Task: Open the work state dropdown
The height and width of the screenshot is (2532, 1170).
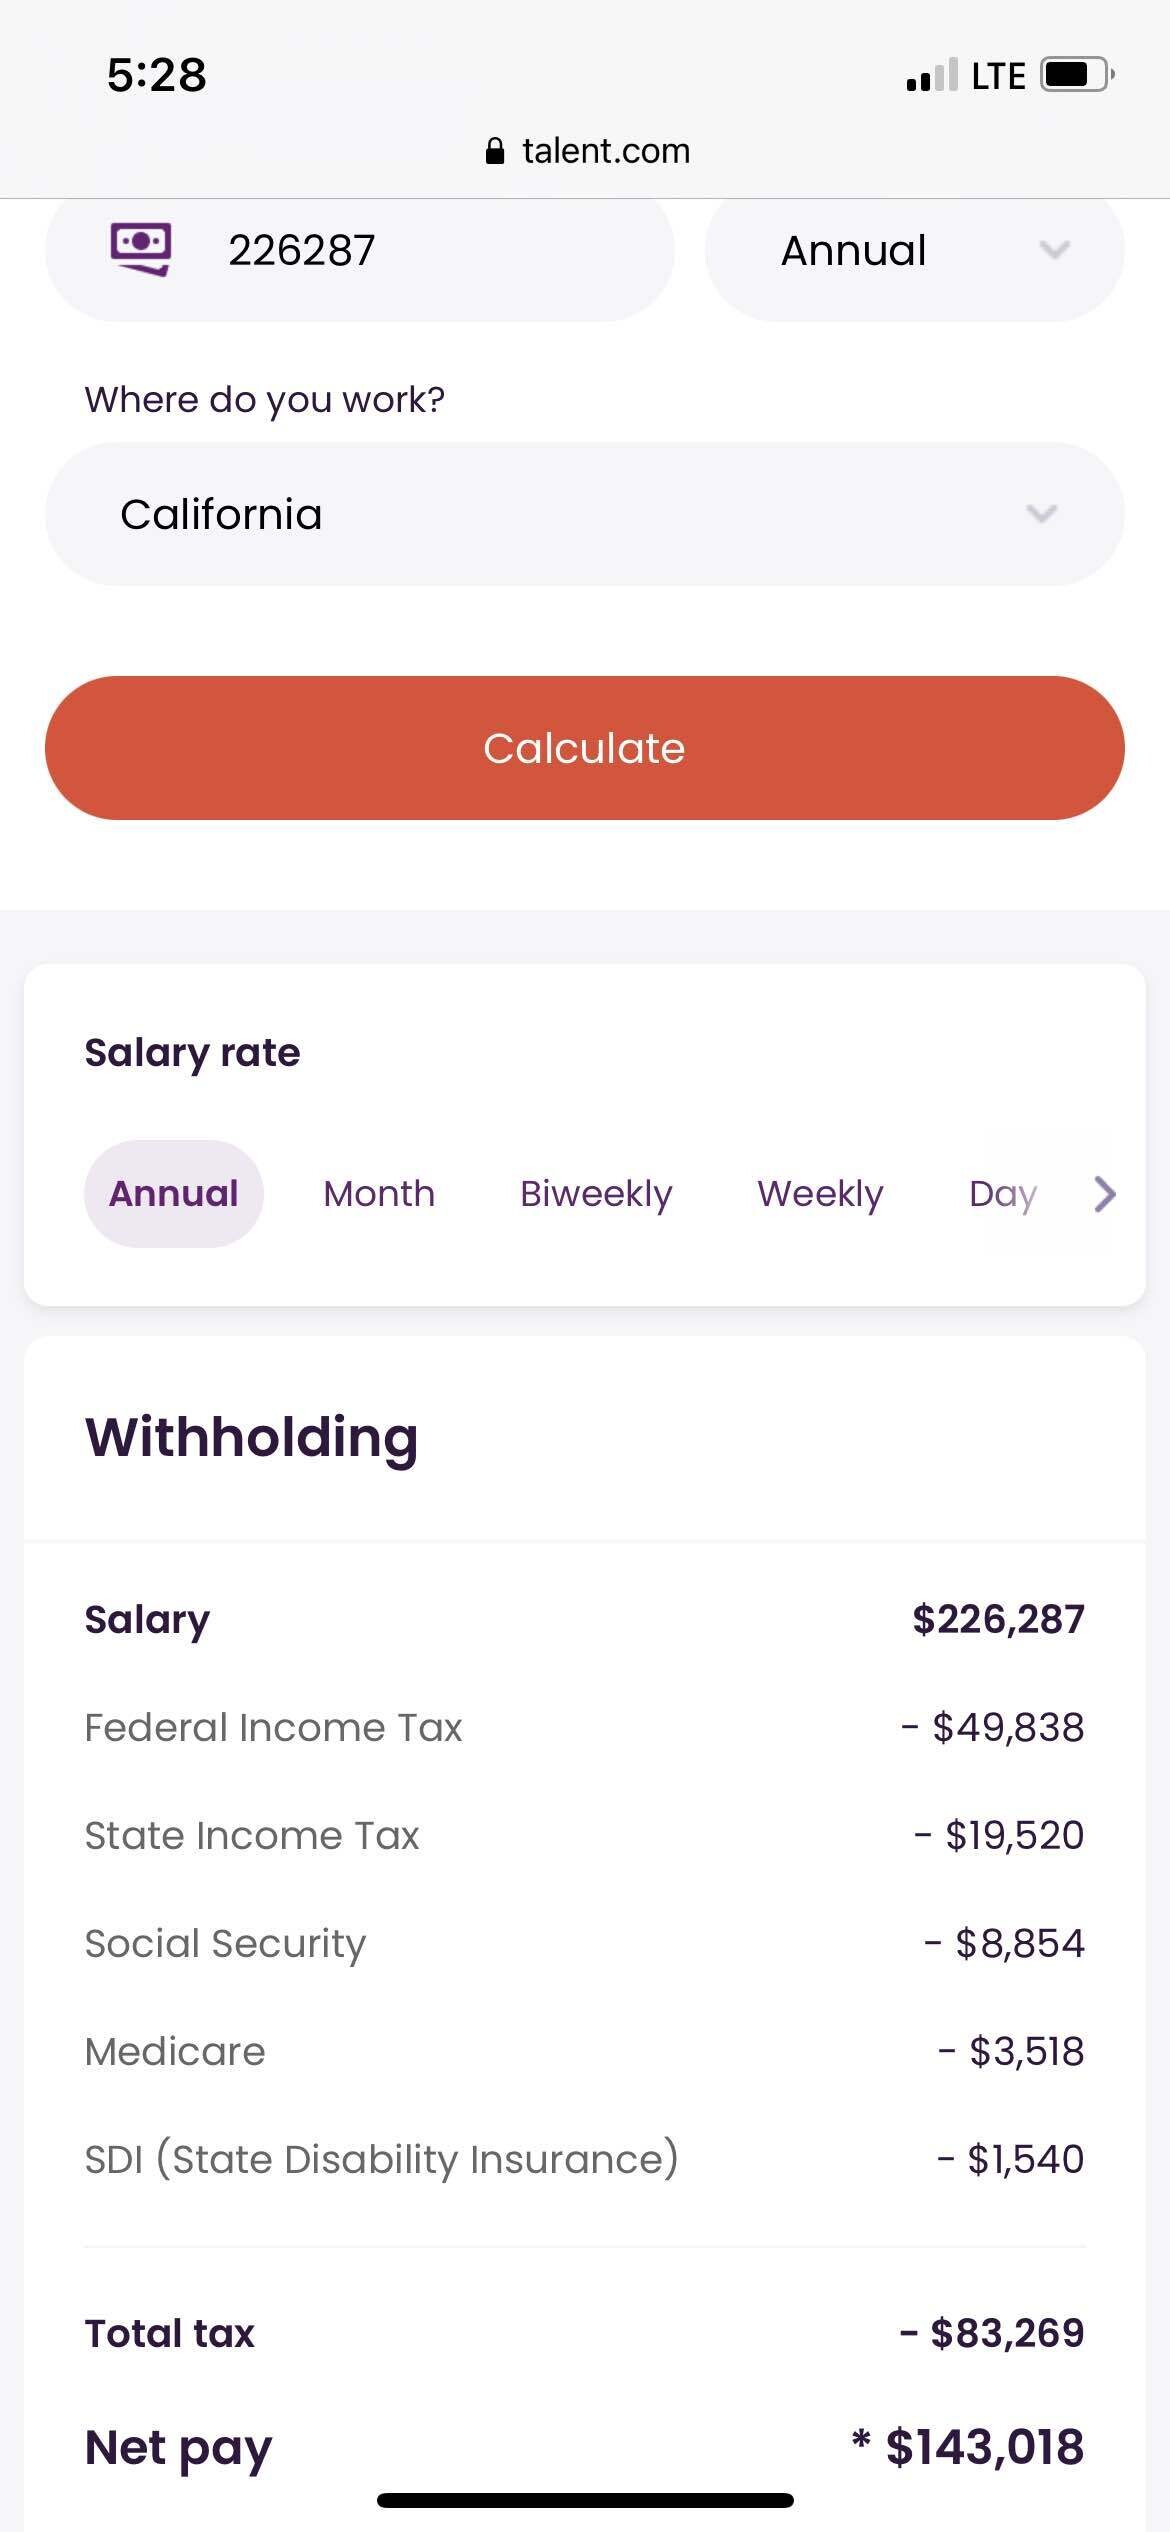Action: point(585,513)
